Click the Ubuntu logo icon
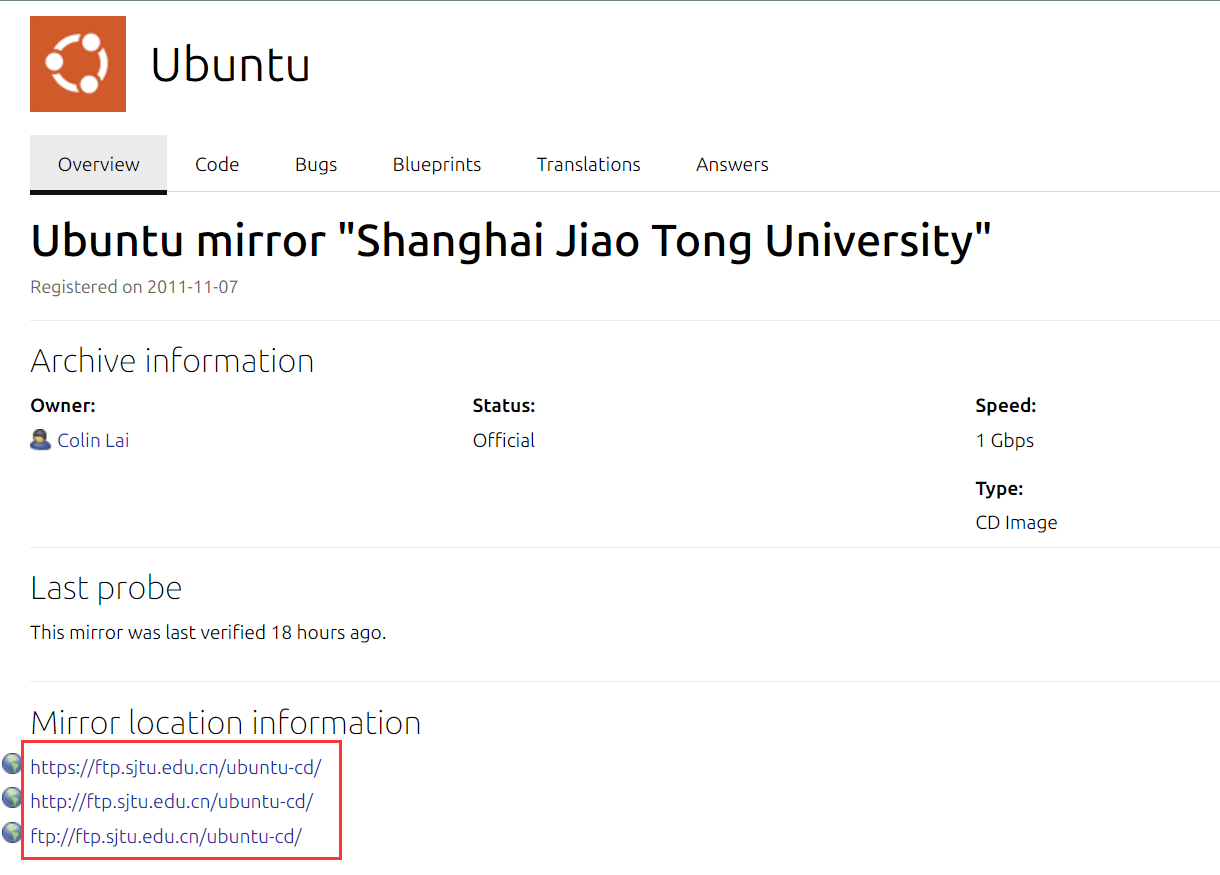 78,64
